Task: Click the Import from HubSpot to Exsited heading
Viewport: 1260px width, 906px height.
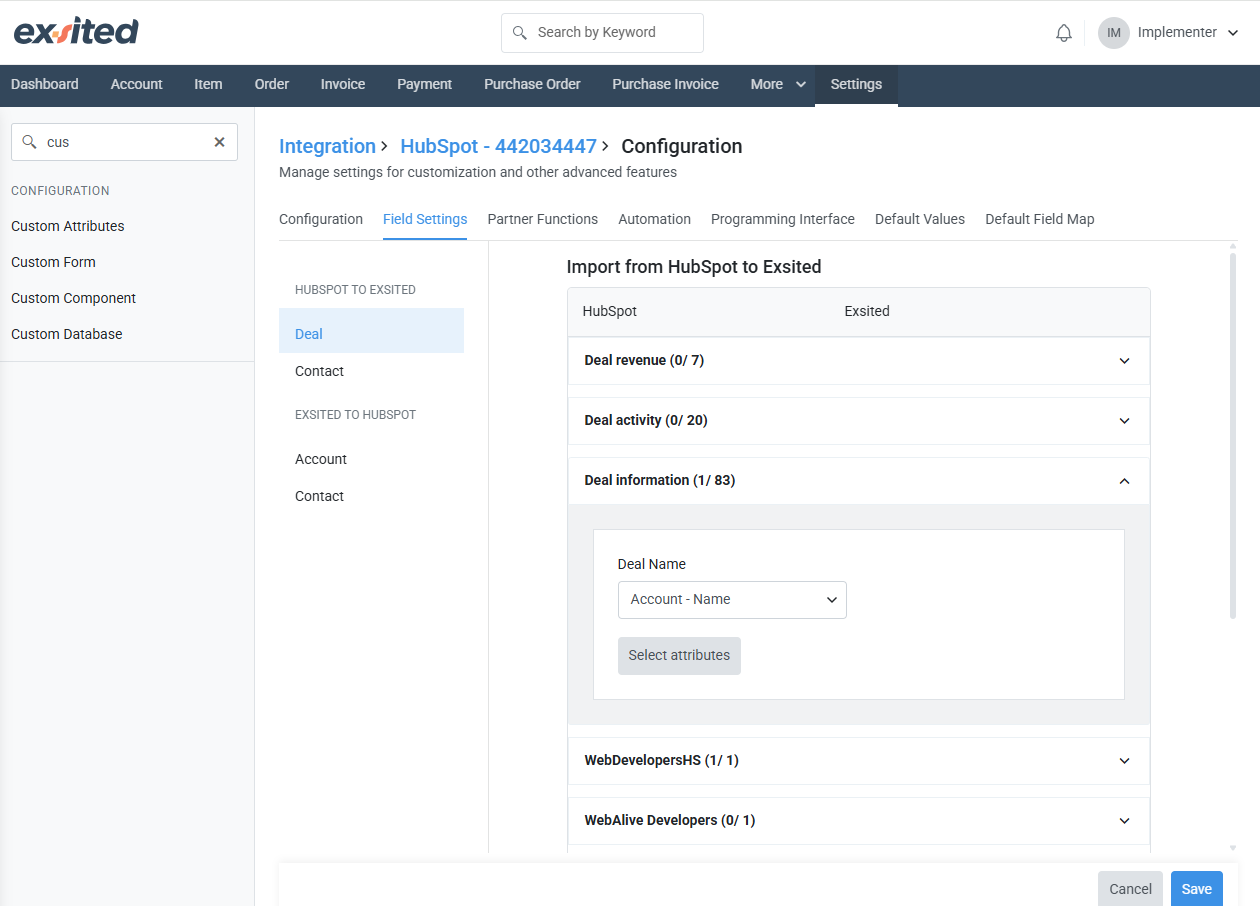Action: click(x=694, y=267)
